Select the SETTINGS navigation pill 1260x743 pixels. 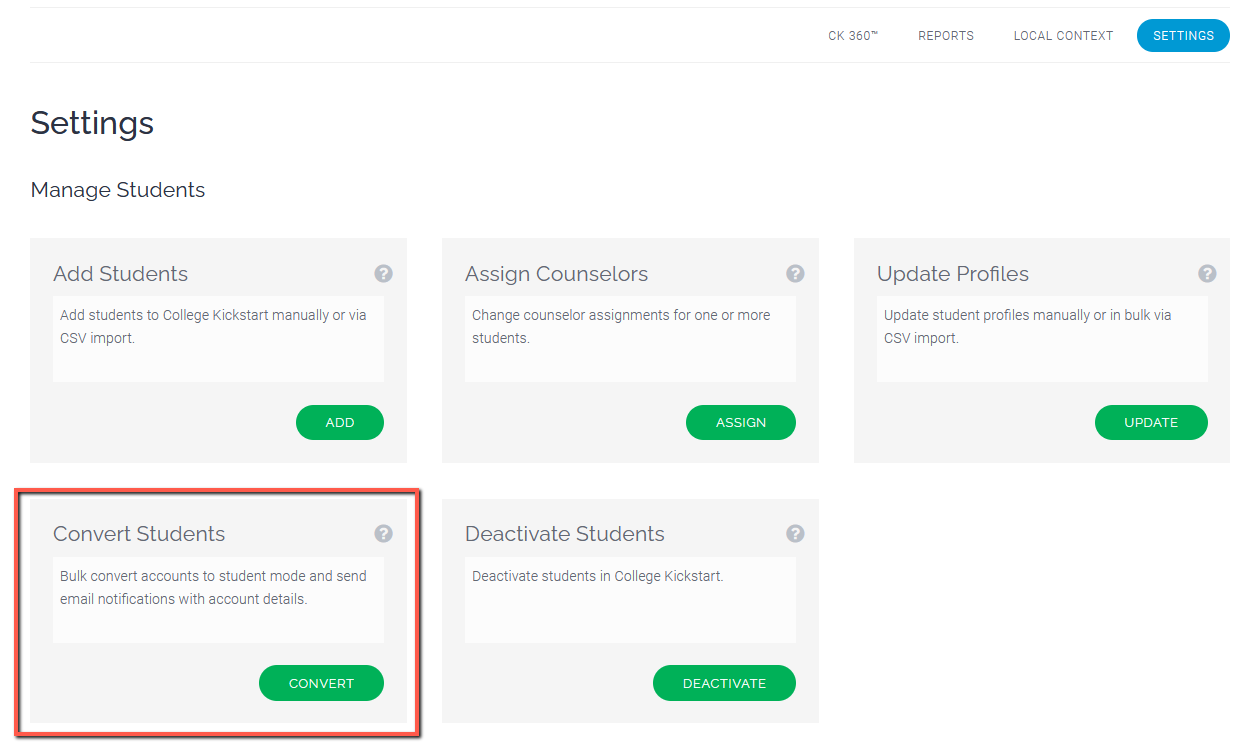coord(1183,35)
